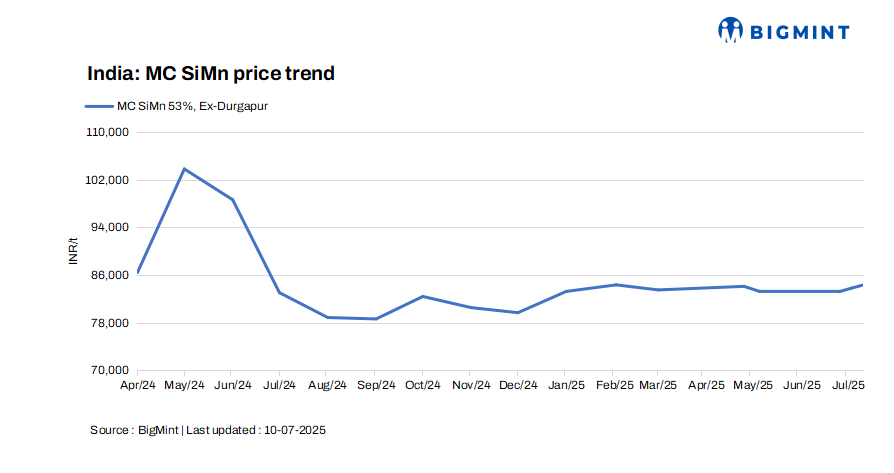Select the Feb/25 x-axis label
The height and width of the screenshot is (473, 894).
click(x=614, y=385)
